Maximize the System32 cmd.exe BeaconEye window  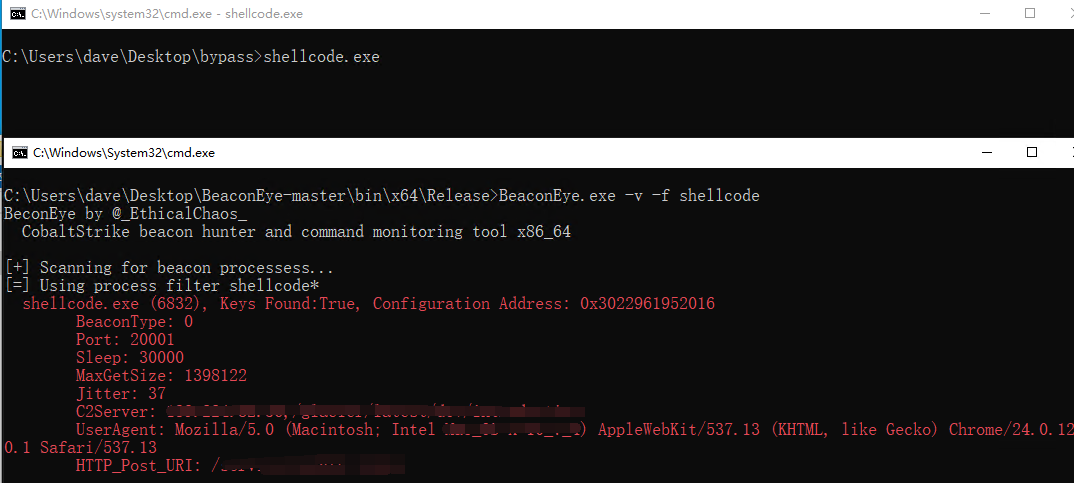coord(1032,153)
